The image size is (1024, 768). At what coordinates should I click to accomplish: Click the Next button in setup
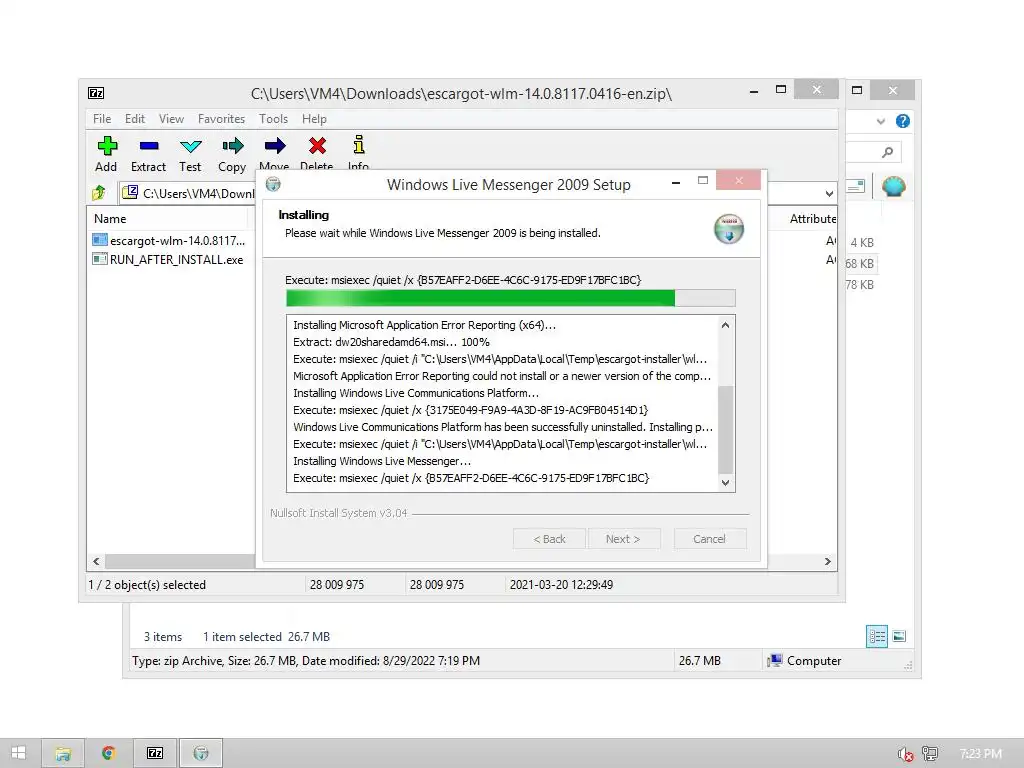click(624, 539)
